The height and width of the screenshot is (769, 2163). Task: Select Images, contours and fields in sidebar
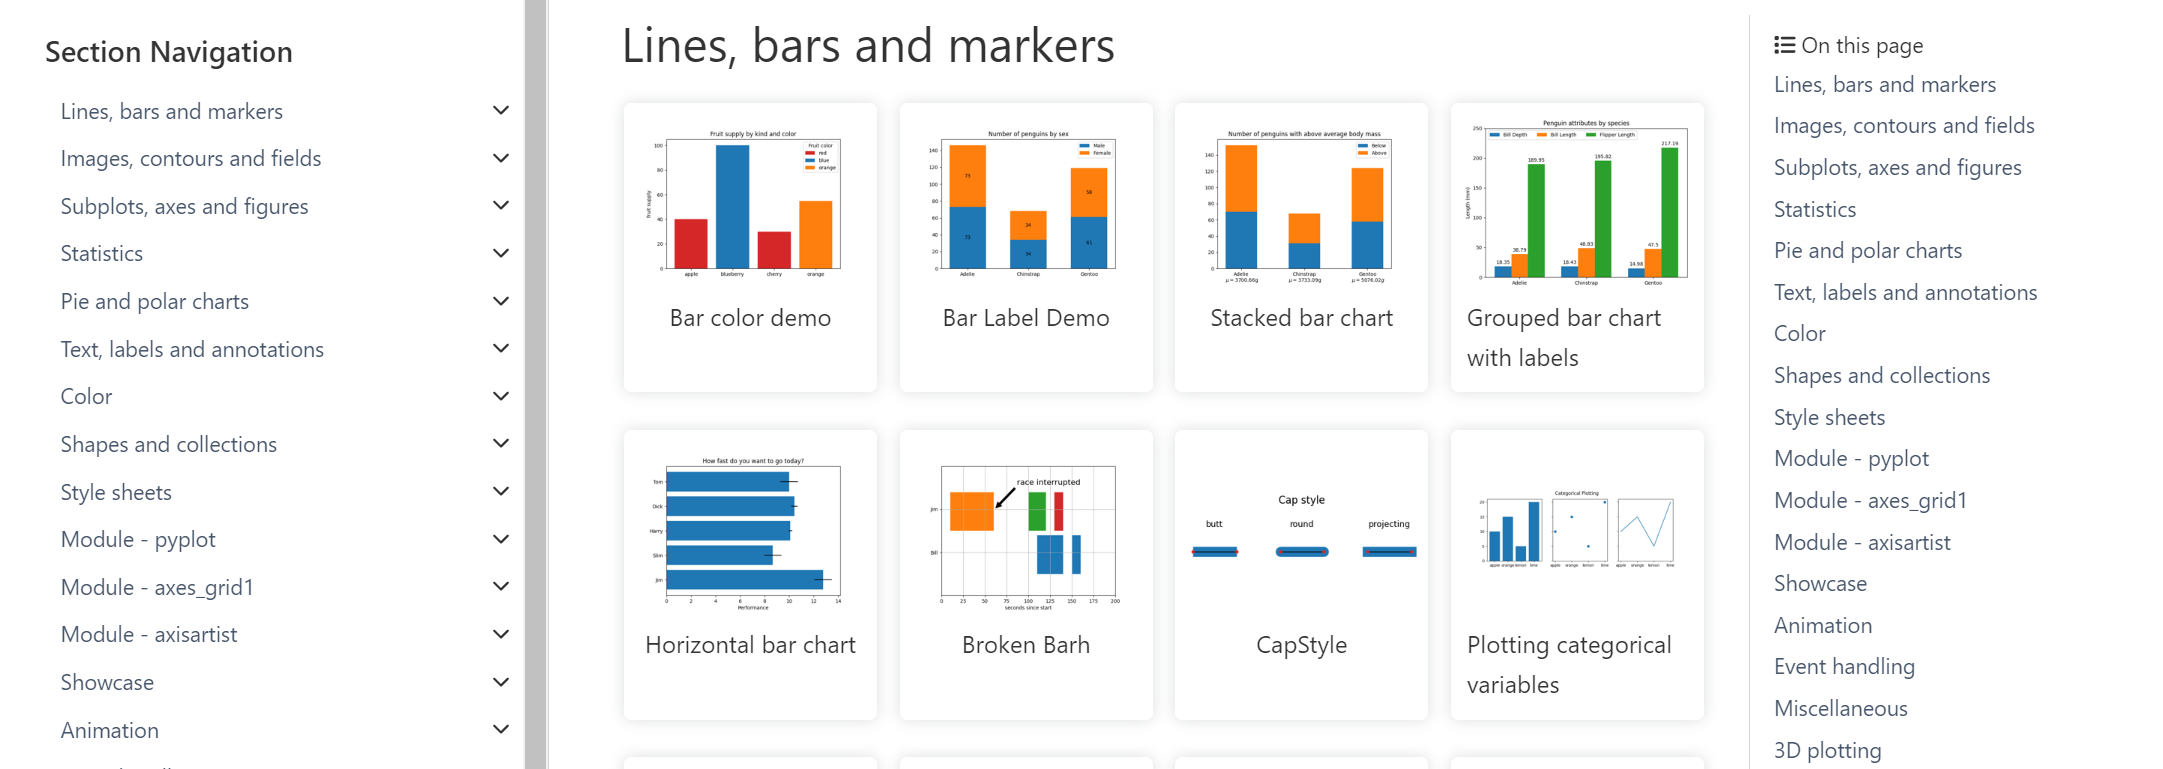point(191,159)
